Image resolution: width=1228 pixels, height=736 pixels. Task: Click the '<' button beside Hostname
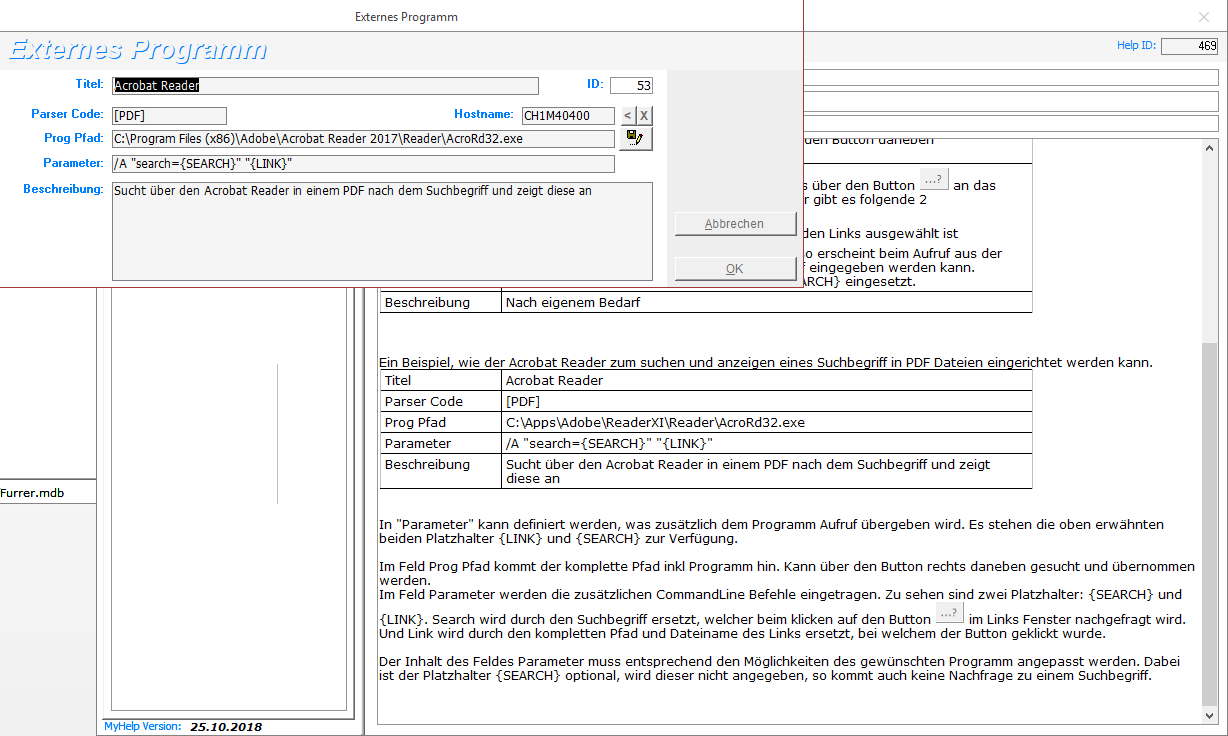[628, 116]
